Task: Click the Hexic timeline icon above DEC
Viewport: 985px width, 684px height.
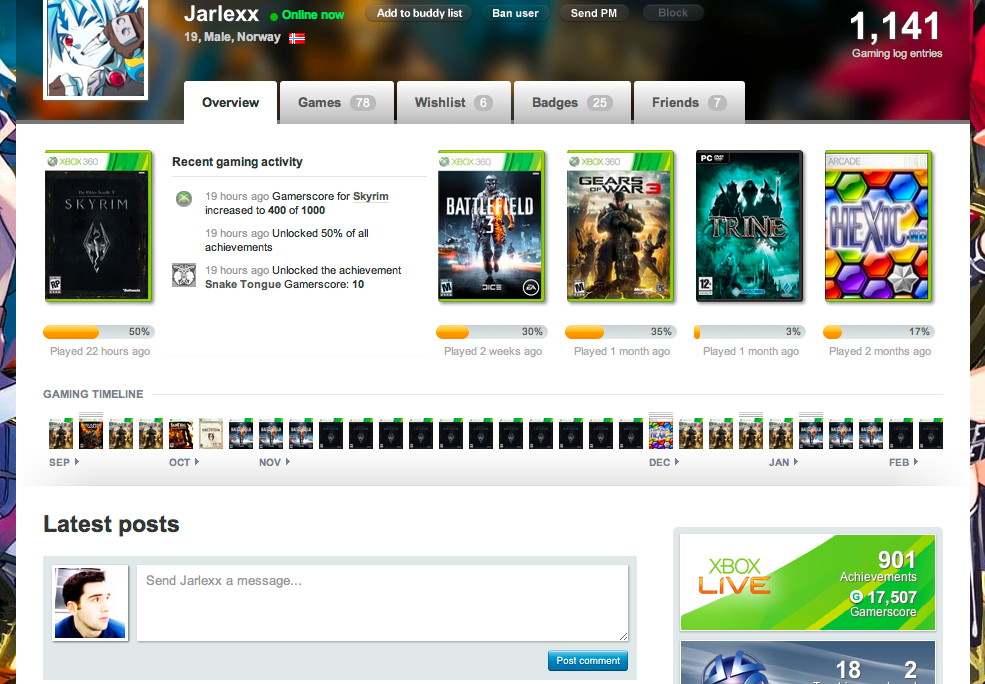Action: tap(661, 434)
